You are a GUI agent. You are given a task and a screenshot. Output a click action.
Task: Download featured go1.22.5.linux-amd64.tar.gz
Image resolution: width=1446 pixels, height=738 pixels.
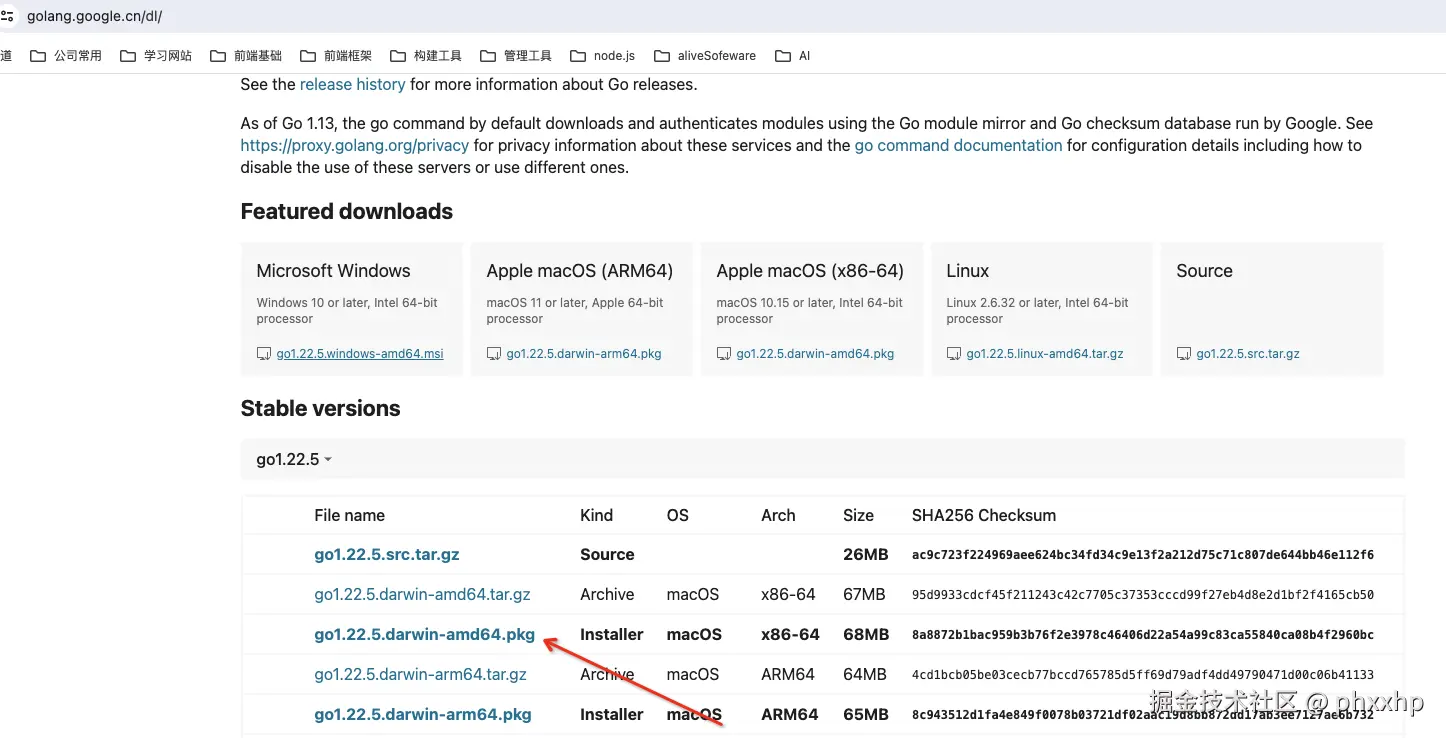[1044, 354]
